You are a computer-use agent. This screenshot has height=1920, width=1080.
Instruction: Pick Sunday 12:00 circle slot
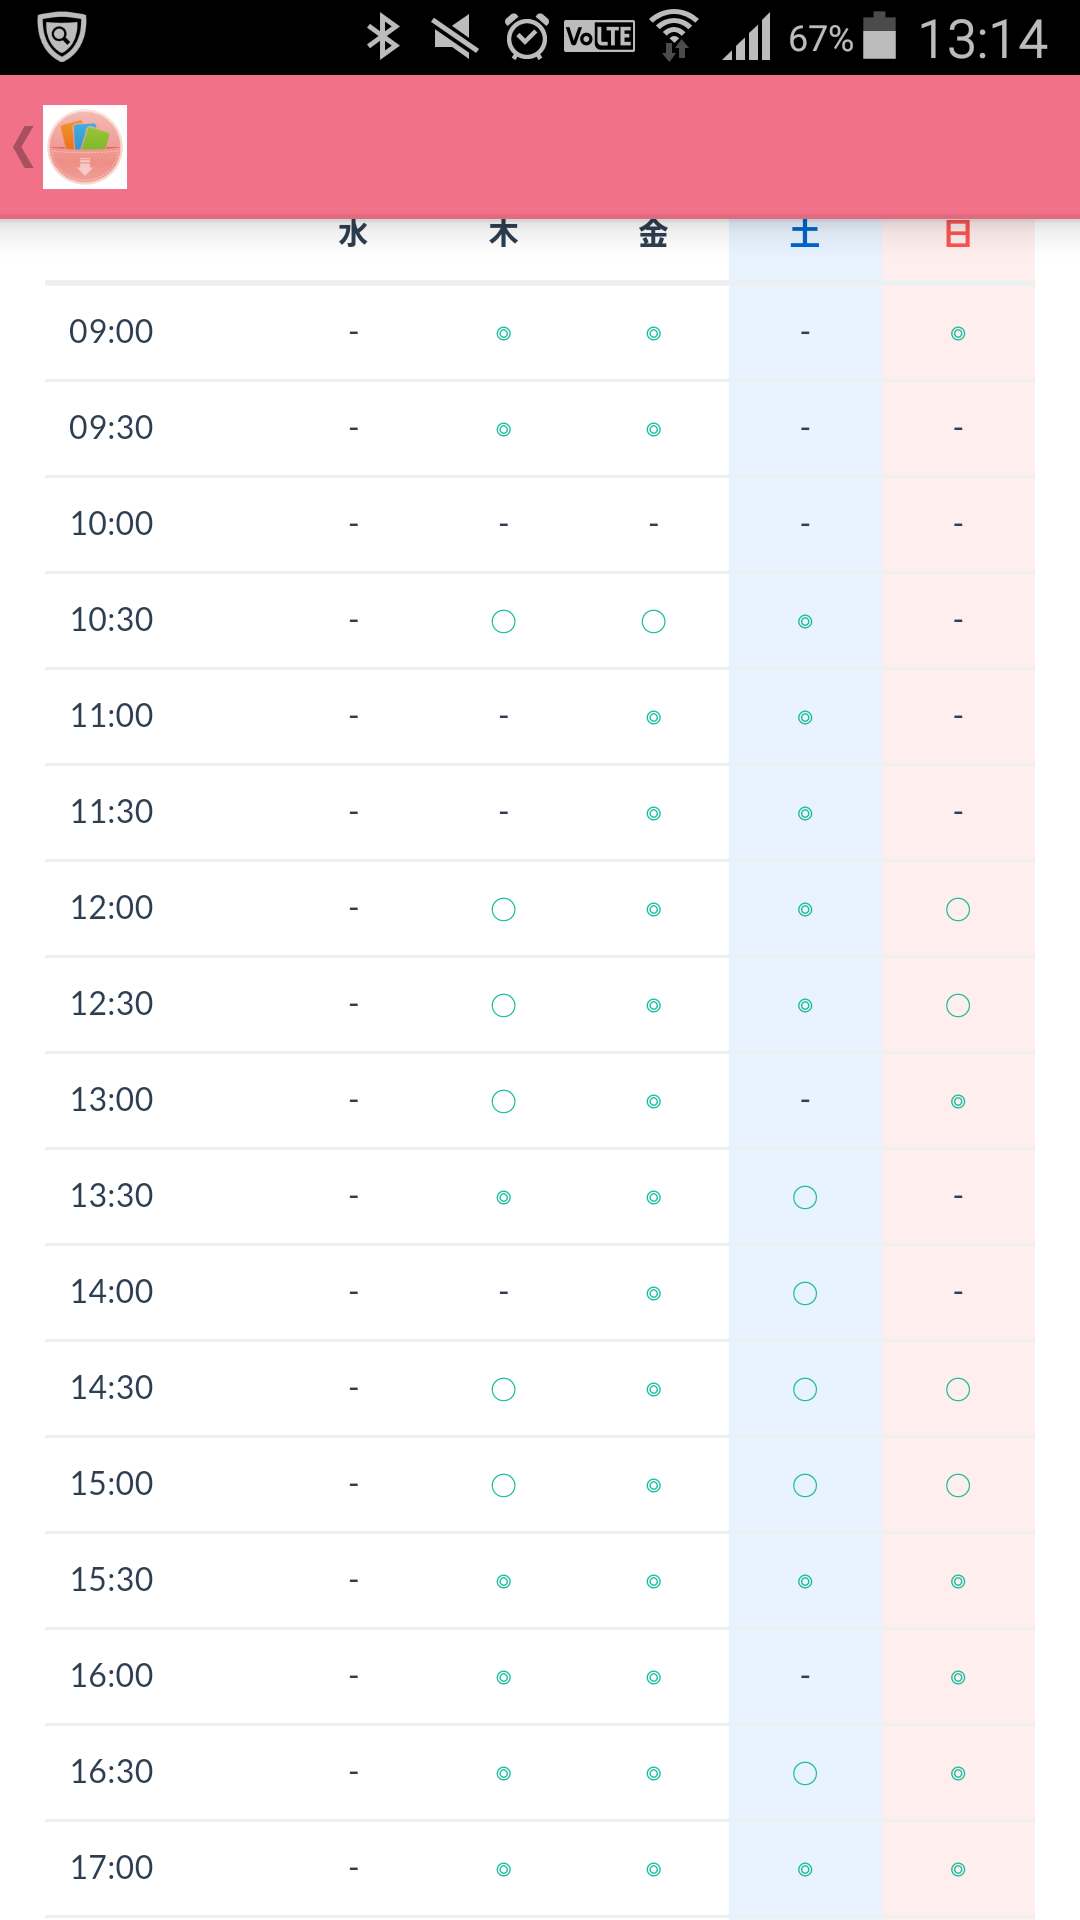tap(958, 909)
